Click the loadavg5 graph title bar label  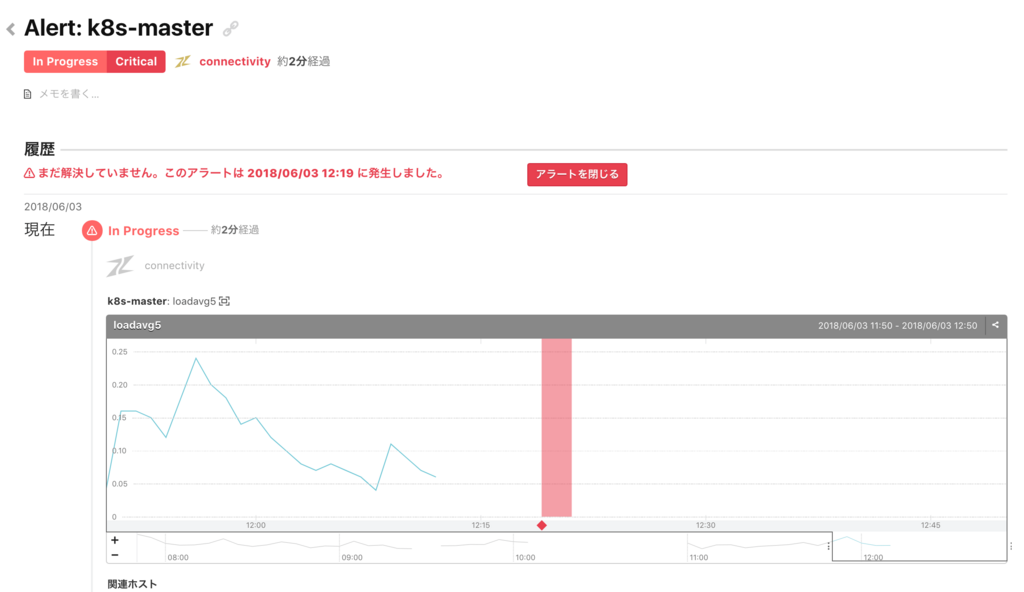pos(137,325)
